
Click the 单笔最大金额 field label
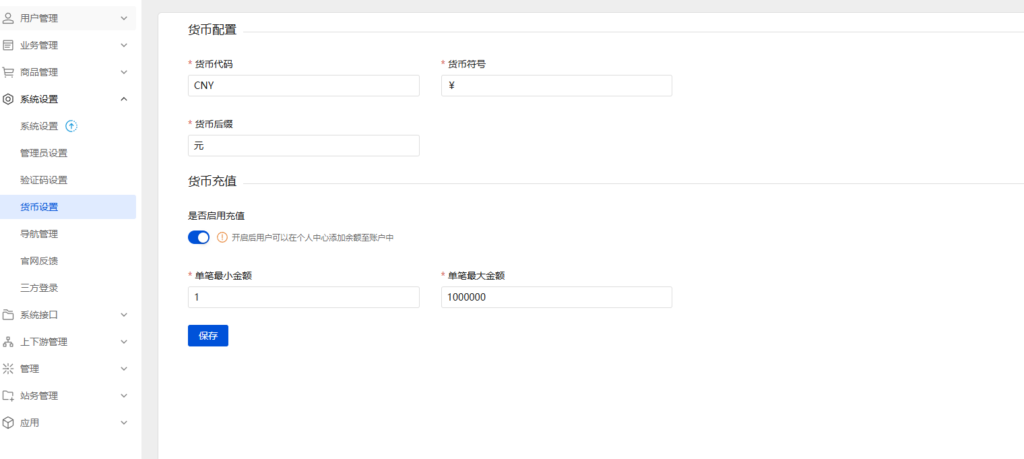pos(477,276)
